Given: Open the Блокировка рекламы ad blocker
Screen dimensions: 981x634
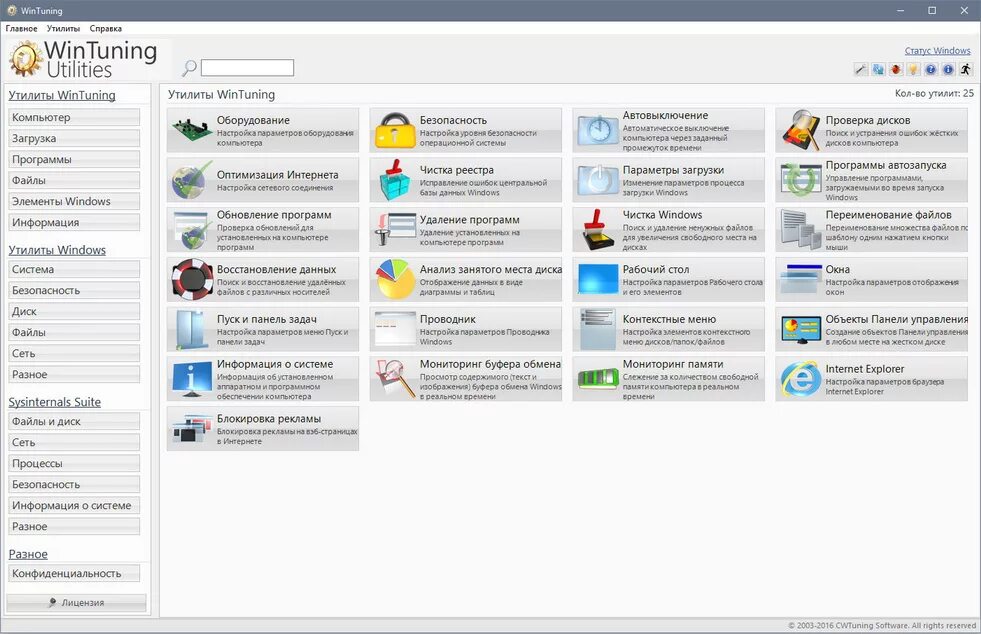Looking at the screenshot, I should pyautogui.click(x=263, y=429).
